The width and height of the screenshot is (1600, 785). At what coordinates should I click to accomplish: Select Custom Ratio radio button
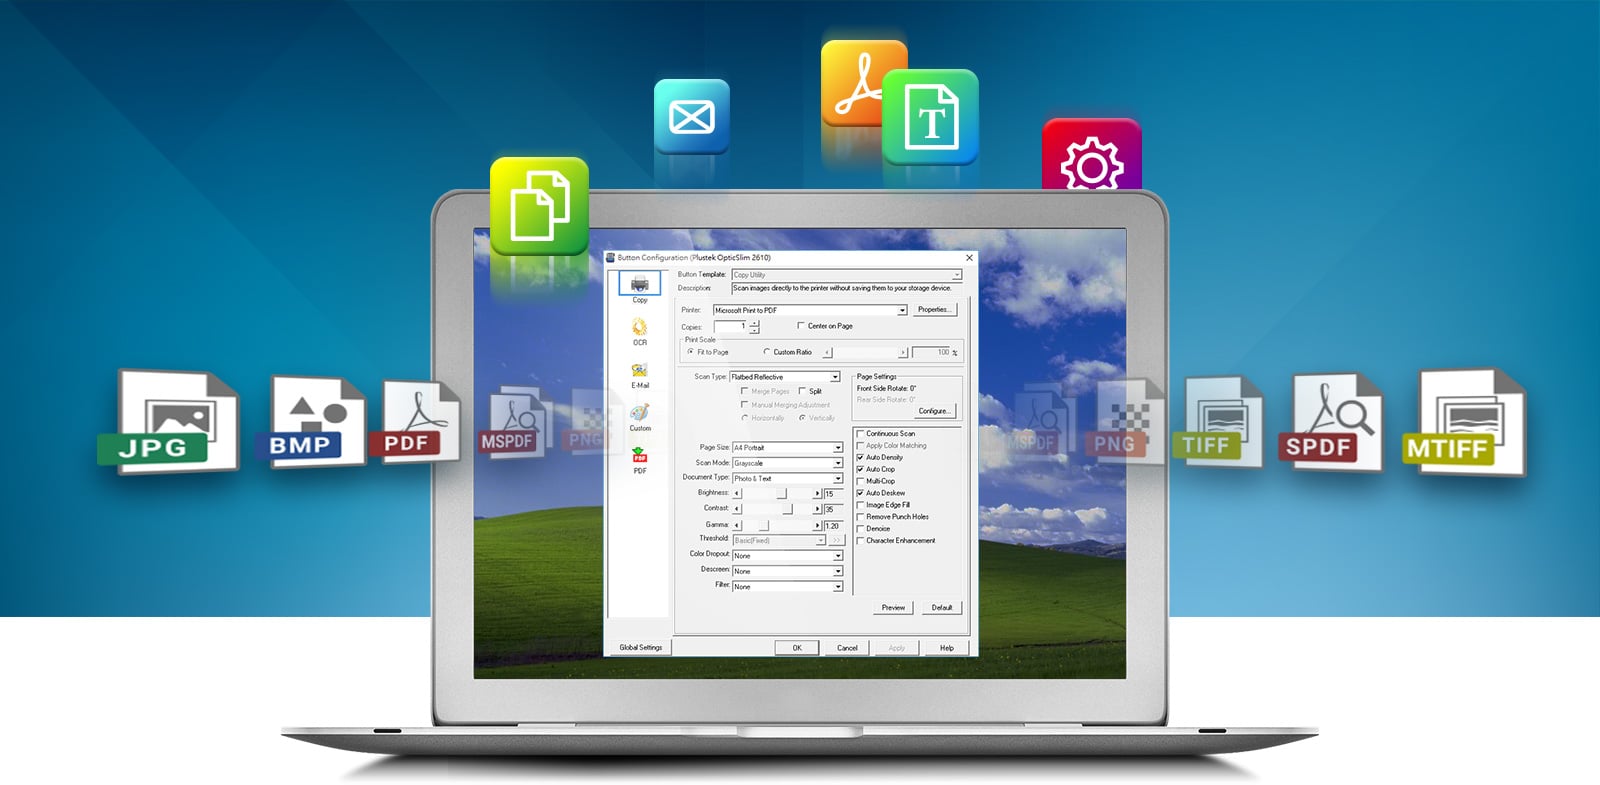(767, 352)
